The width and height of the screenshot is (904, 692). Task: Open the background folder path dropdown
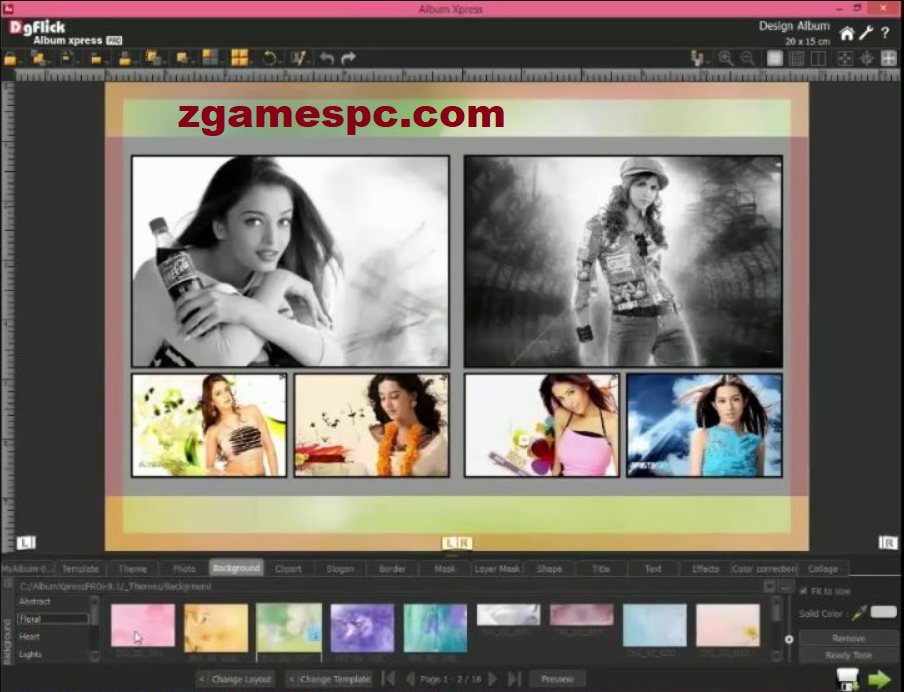tap(769, 586)
